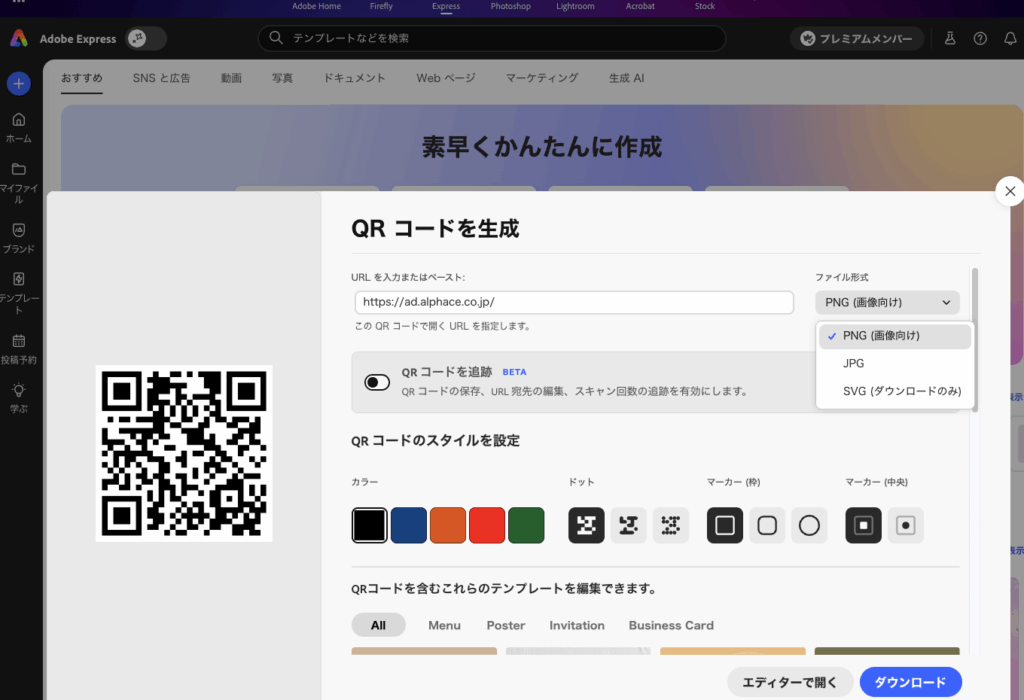
Task: Open post scheduler calendar icon
Action: click(x=19, y=341)
